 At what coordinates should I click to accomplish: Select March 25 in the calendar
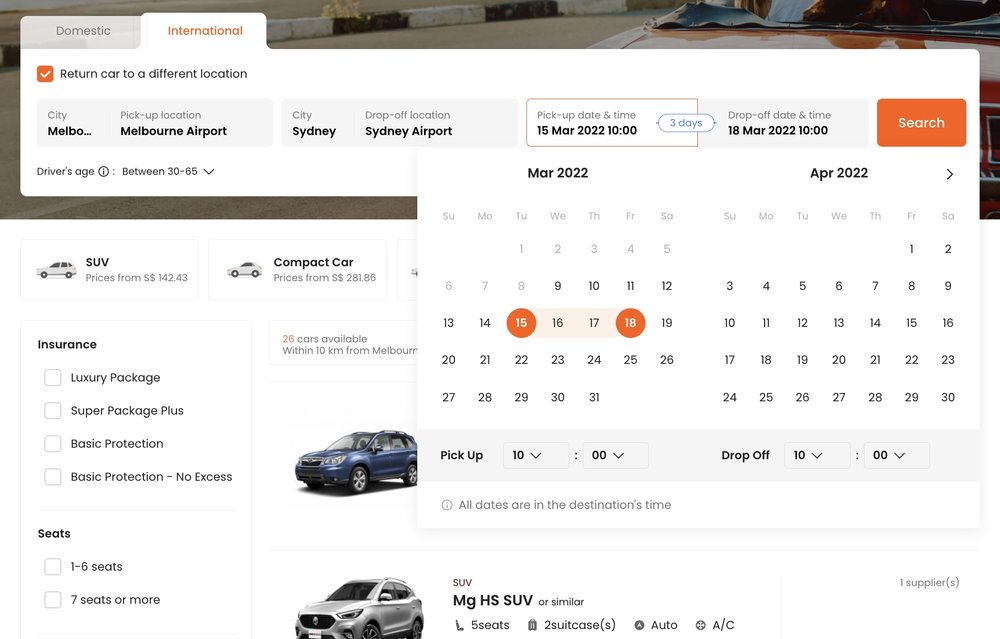[x=630, y=359]
